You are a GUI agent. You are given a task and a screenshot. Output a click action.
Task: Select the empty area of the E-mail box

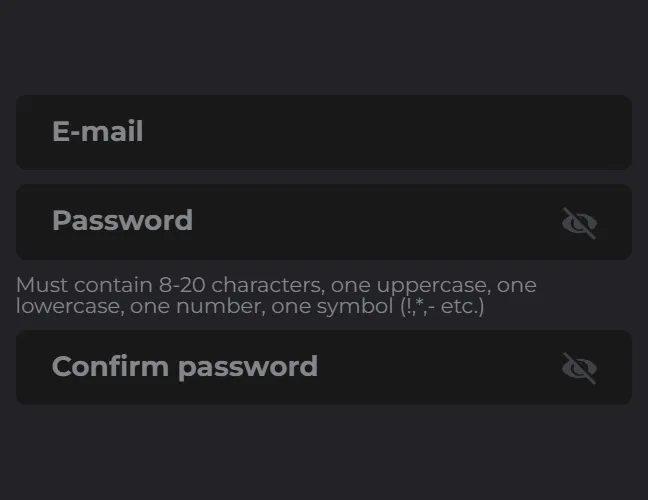click(372, 132)
